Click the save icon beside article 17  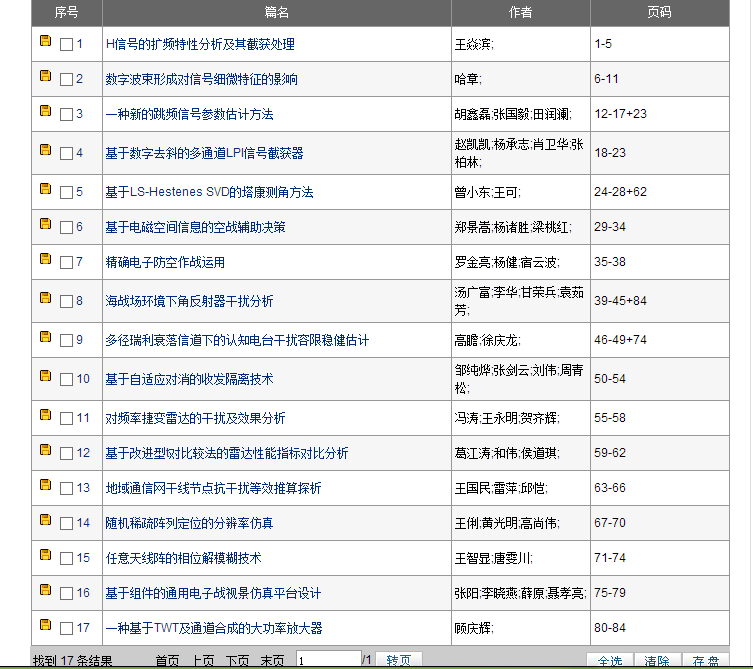(x=46, y=624)
